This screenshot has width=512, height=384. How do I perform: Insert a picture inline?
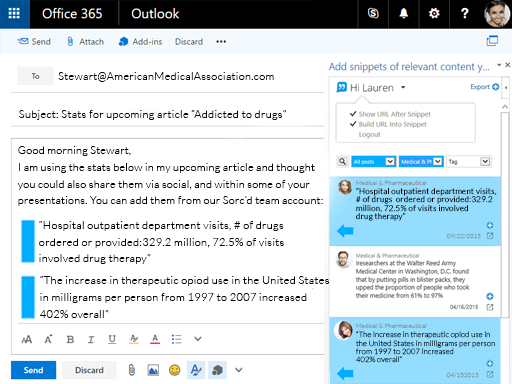(x=153, y=370)
